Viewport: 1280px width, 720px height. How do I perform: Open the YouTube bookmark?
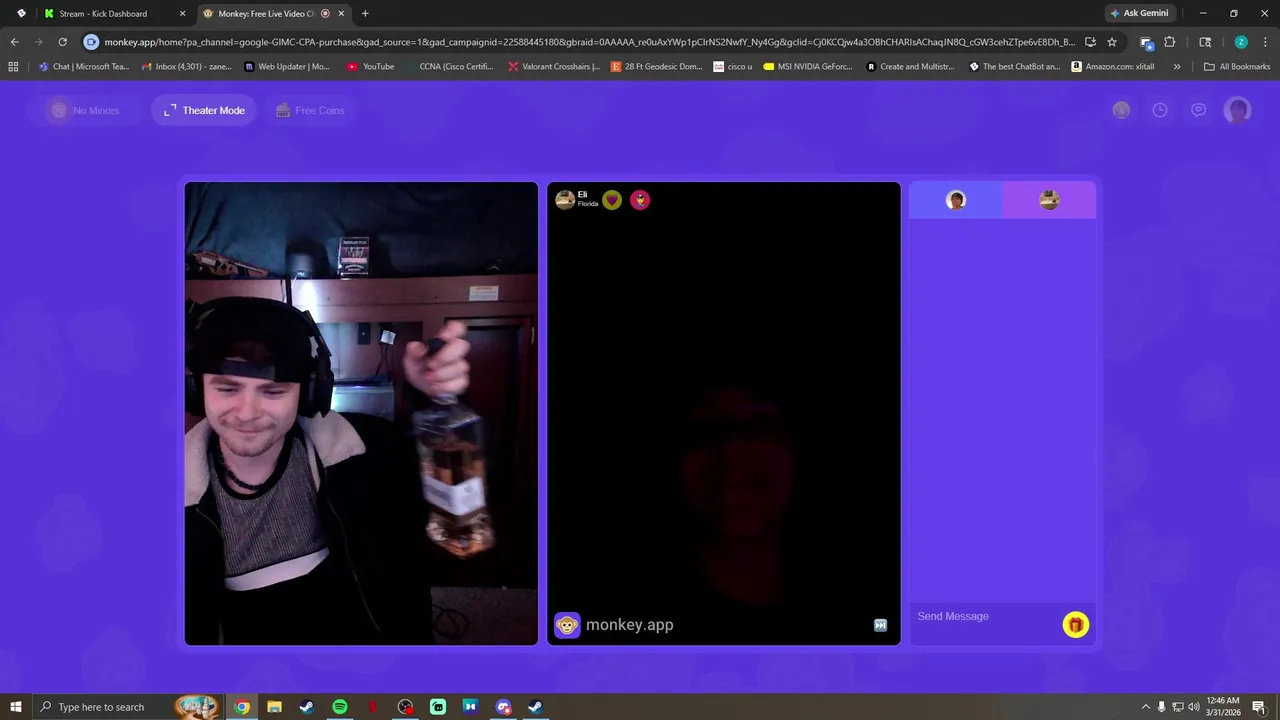pyautogui.click(x=370, y=67)
